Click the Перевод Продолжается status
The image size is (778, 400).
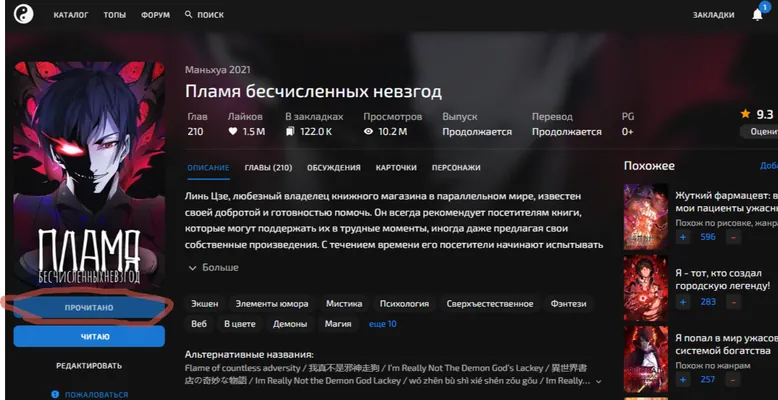(567, 125)
